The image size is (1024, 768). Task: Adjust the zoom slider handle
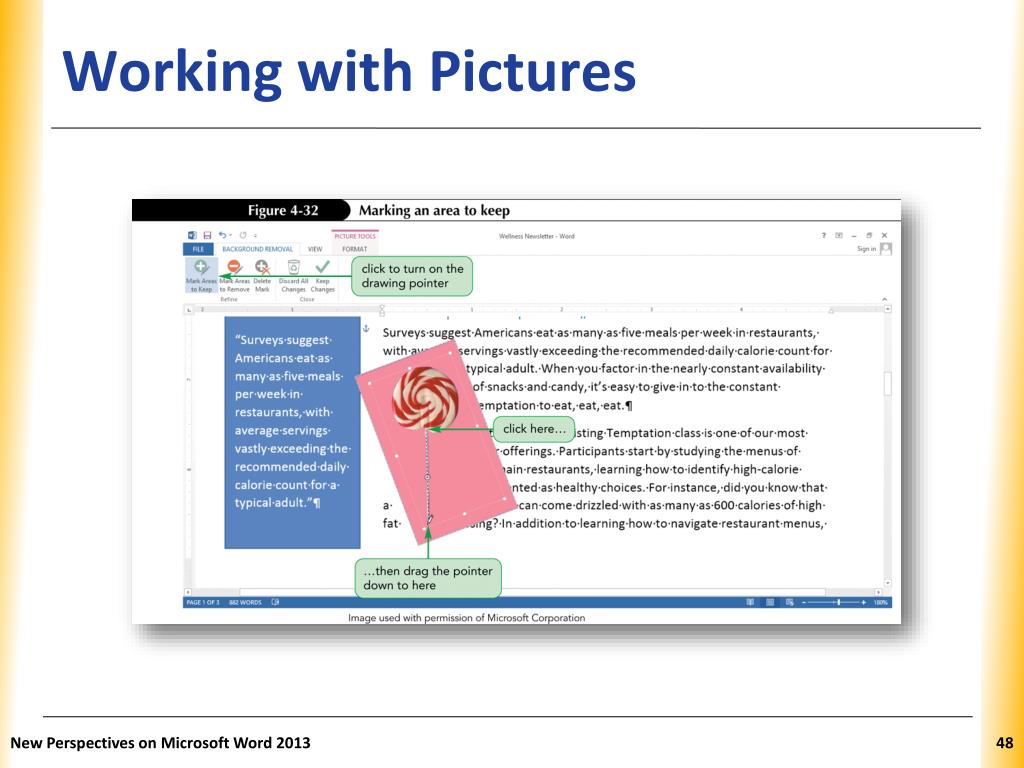coord(839,602)
